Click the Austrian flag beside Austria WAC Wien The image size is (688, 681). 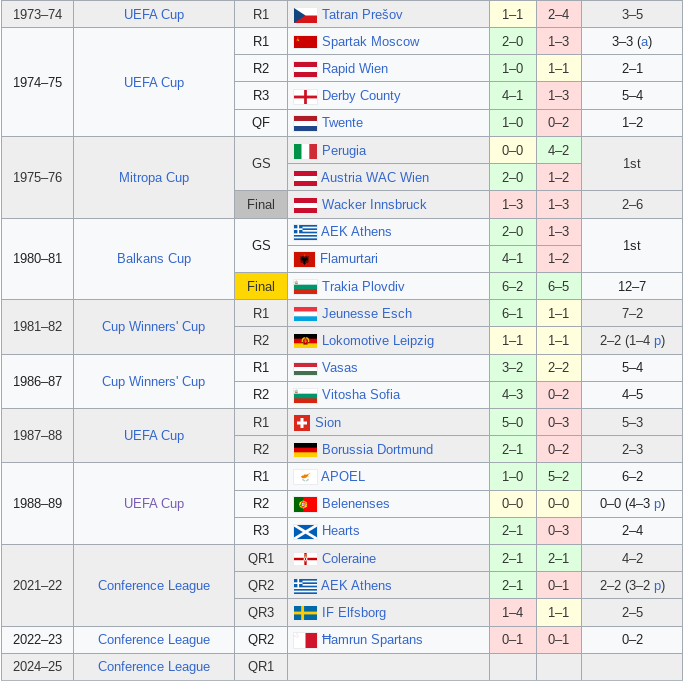click(x=305, y=178)
